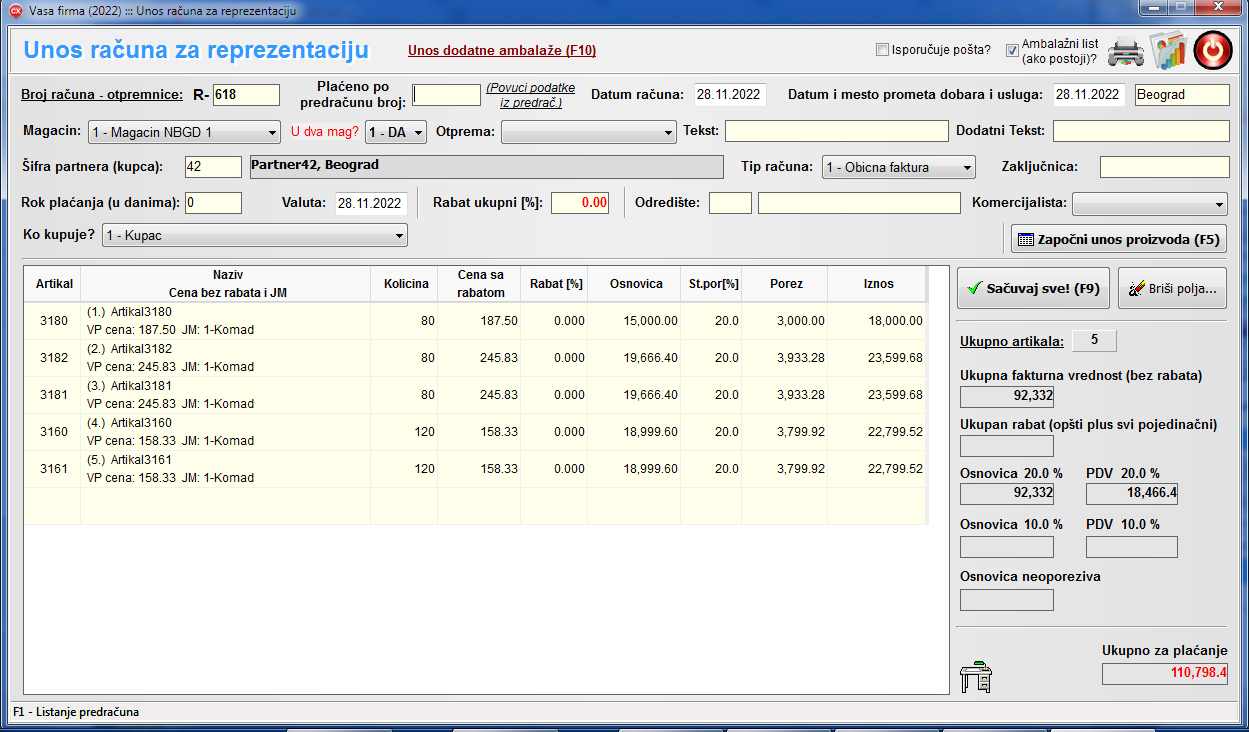This screenshot has width=1249, height=732.
Task: Click the Sačuvaj sve! (F9) button
Action: 1033,288
